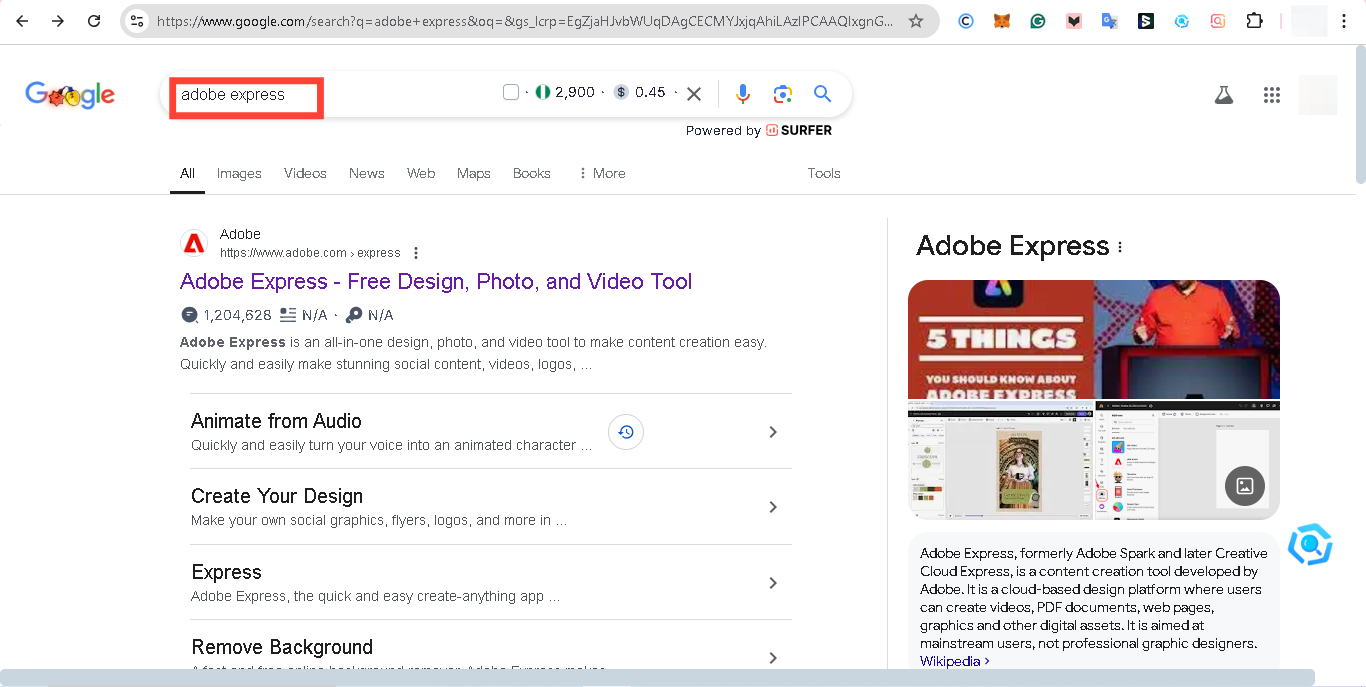Open the SURFER powered-by link
Image resolution: width=1366 pixels, height=687 pixels.
click(799, 130)
